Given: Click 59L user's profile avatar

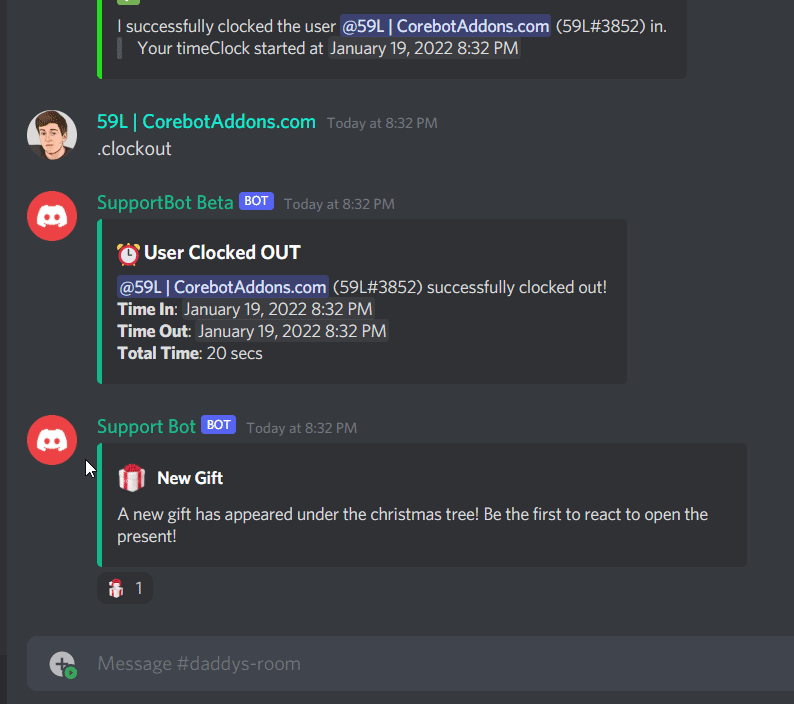Looking at the screenshot, I should [52, 135].
